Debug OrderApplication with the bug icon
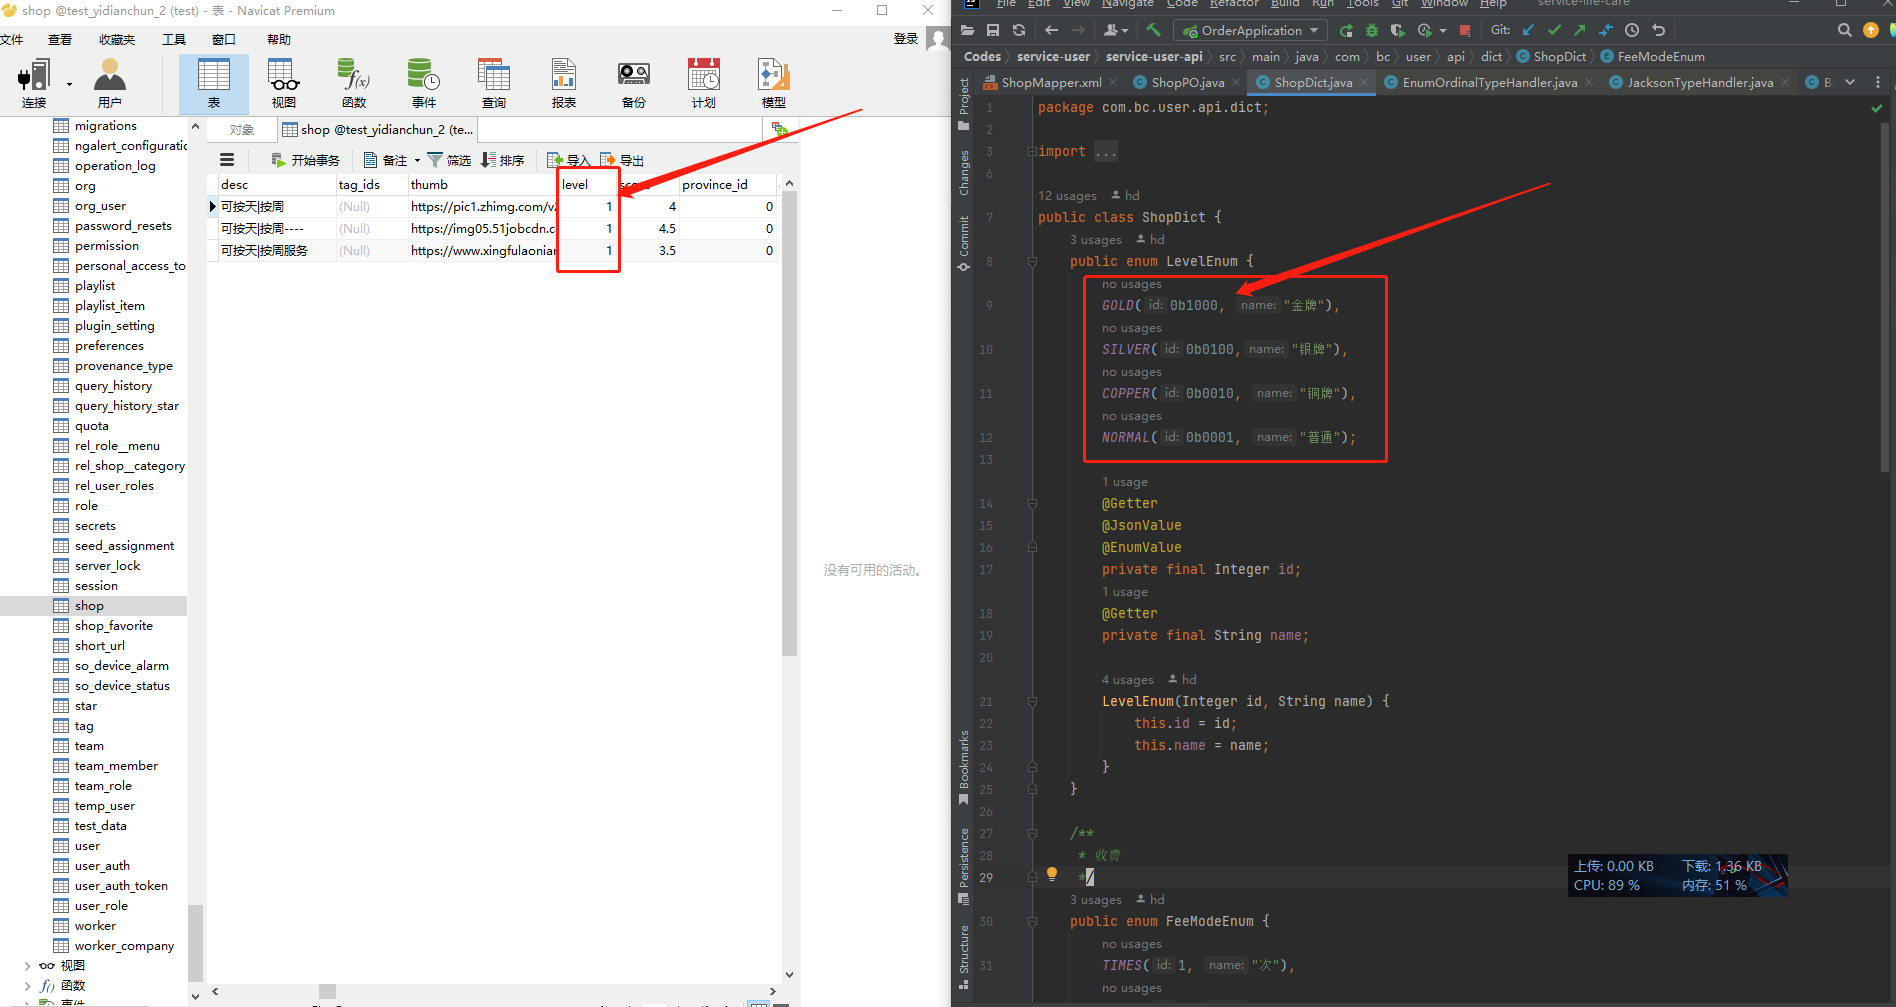The image size is (1896, 1007). [1372, 30]
